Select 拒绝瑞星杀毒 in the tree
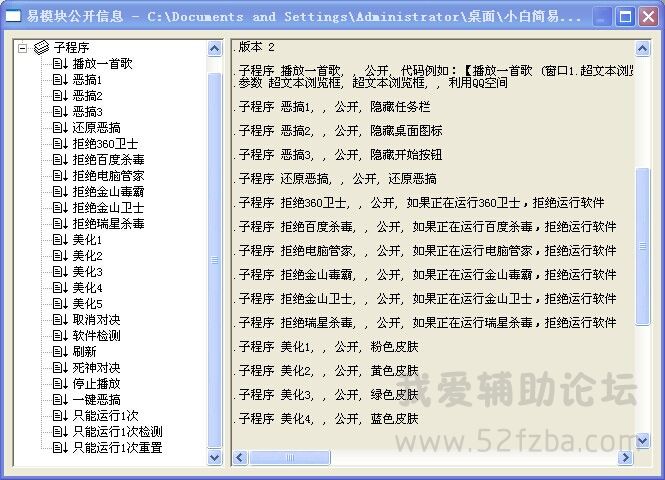The height and width of the screenshot is (480, 665). point(108,224)
